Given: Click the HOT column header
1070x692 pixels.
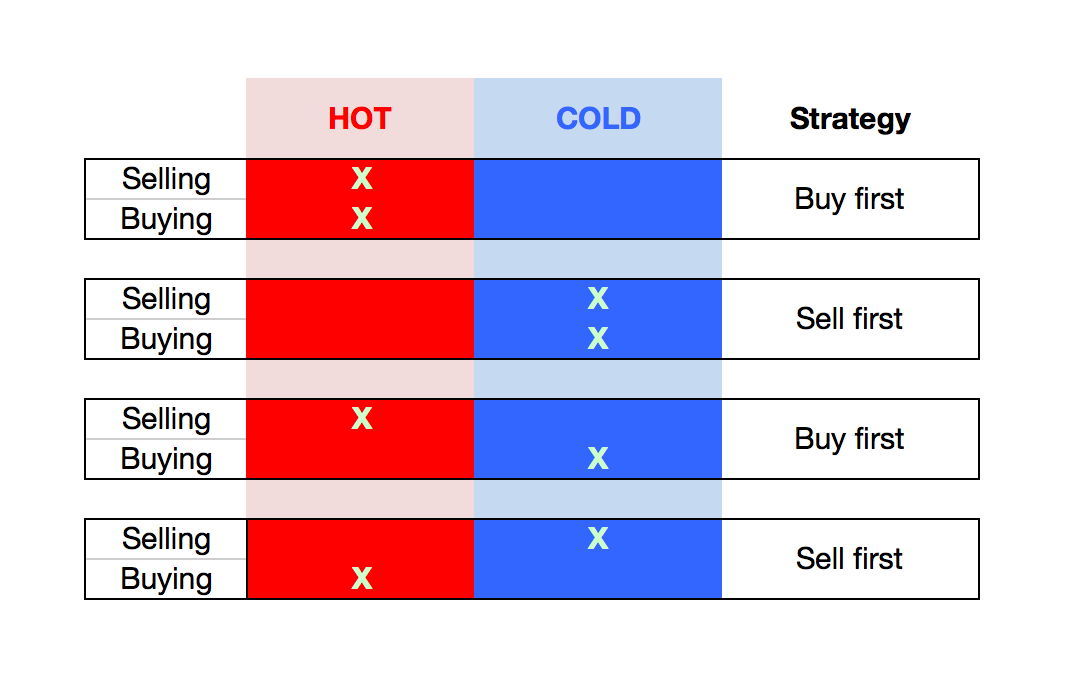Looking at the screenshot, I should pyautogui.click(x=360, y=119).
